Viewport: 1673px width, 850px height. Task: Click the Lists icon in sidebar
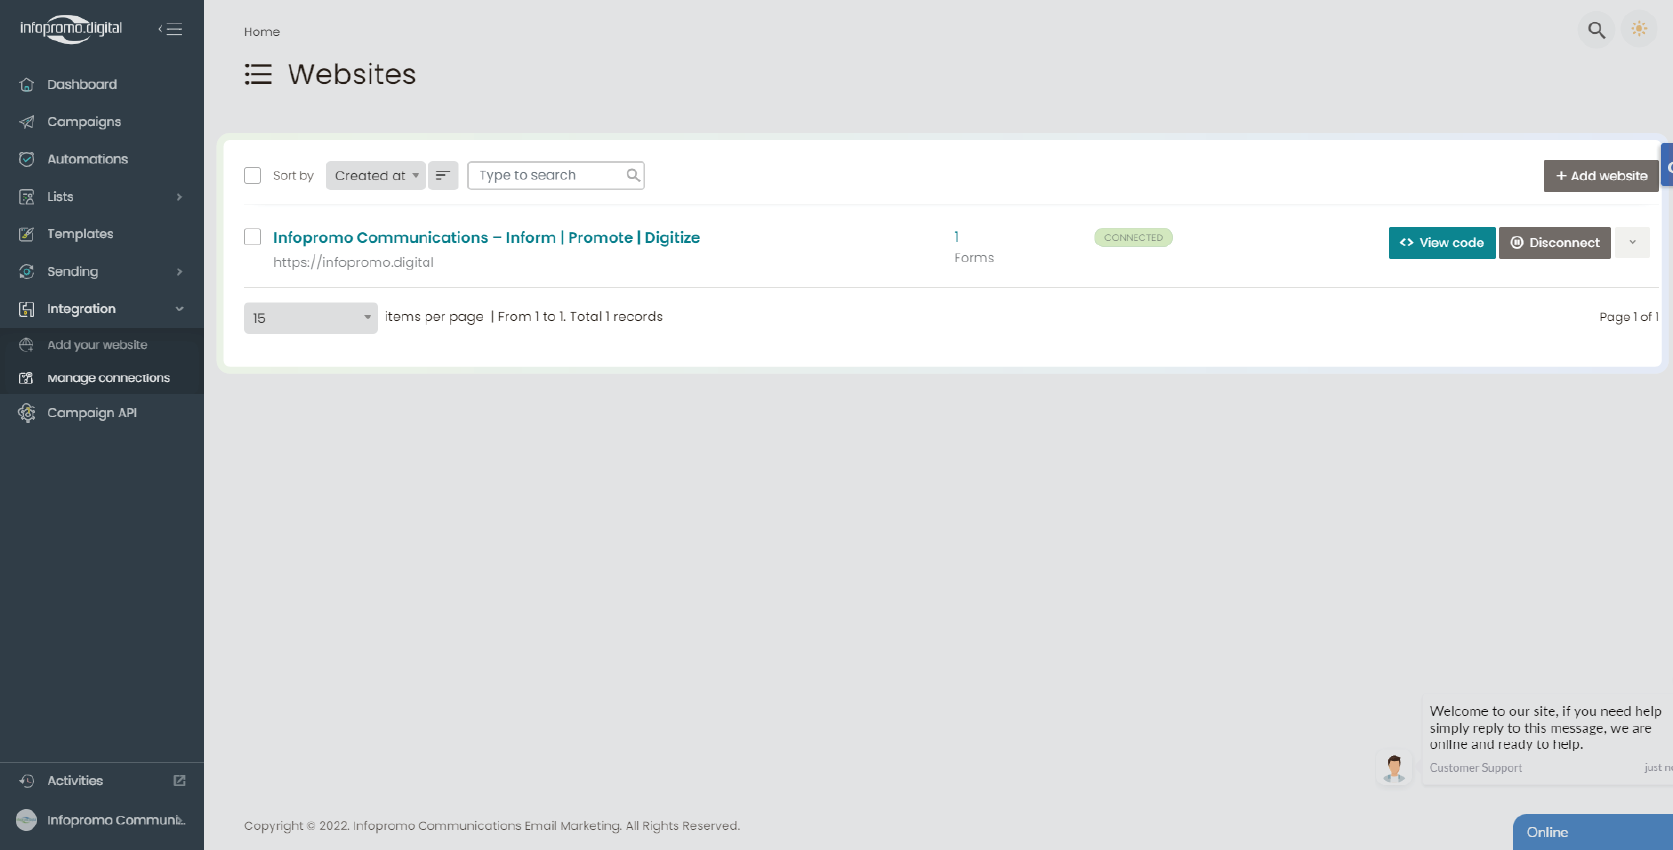coord(27,197)
